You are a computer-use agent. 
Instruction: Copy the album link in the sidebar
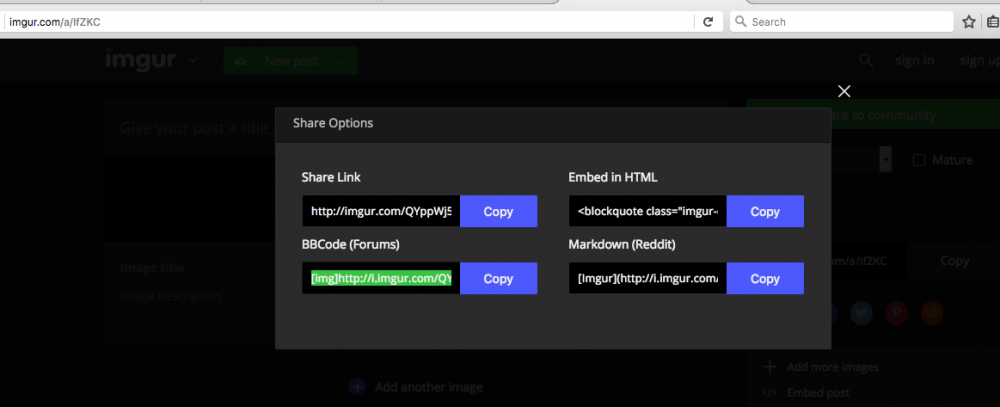point(954,260)
